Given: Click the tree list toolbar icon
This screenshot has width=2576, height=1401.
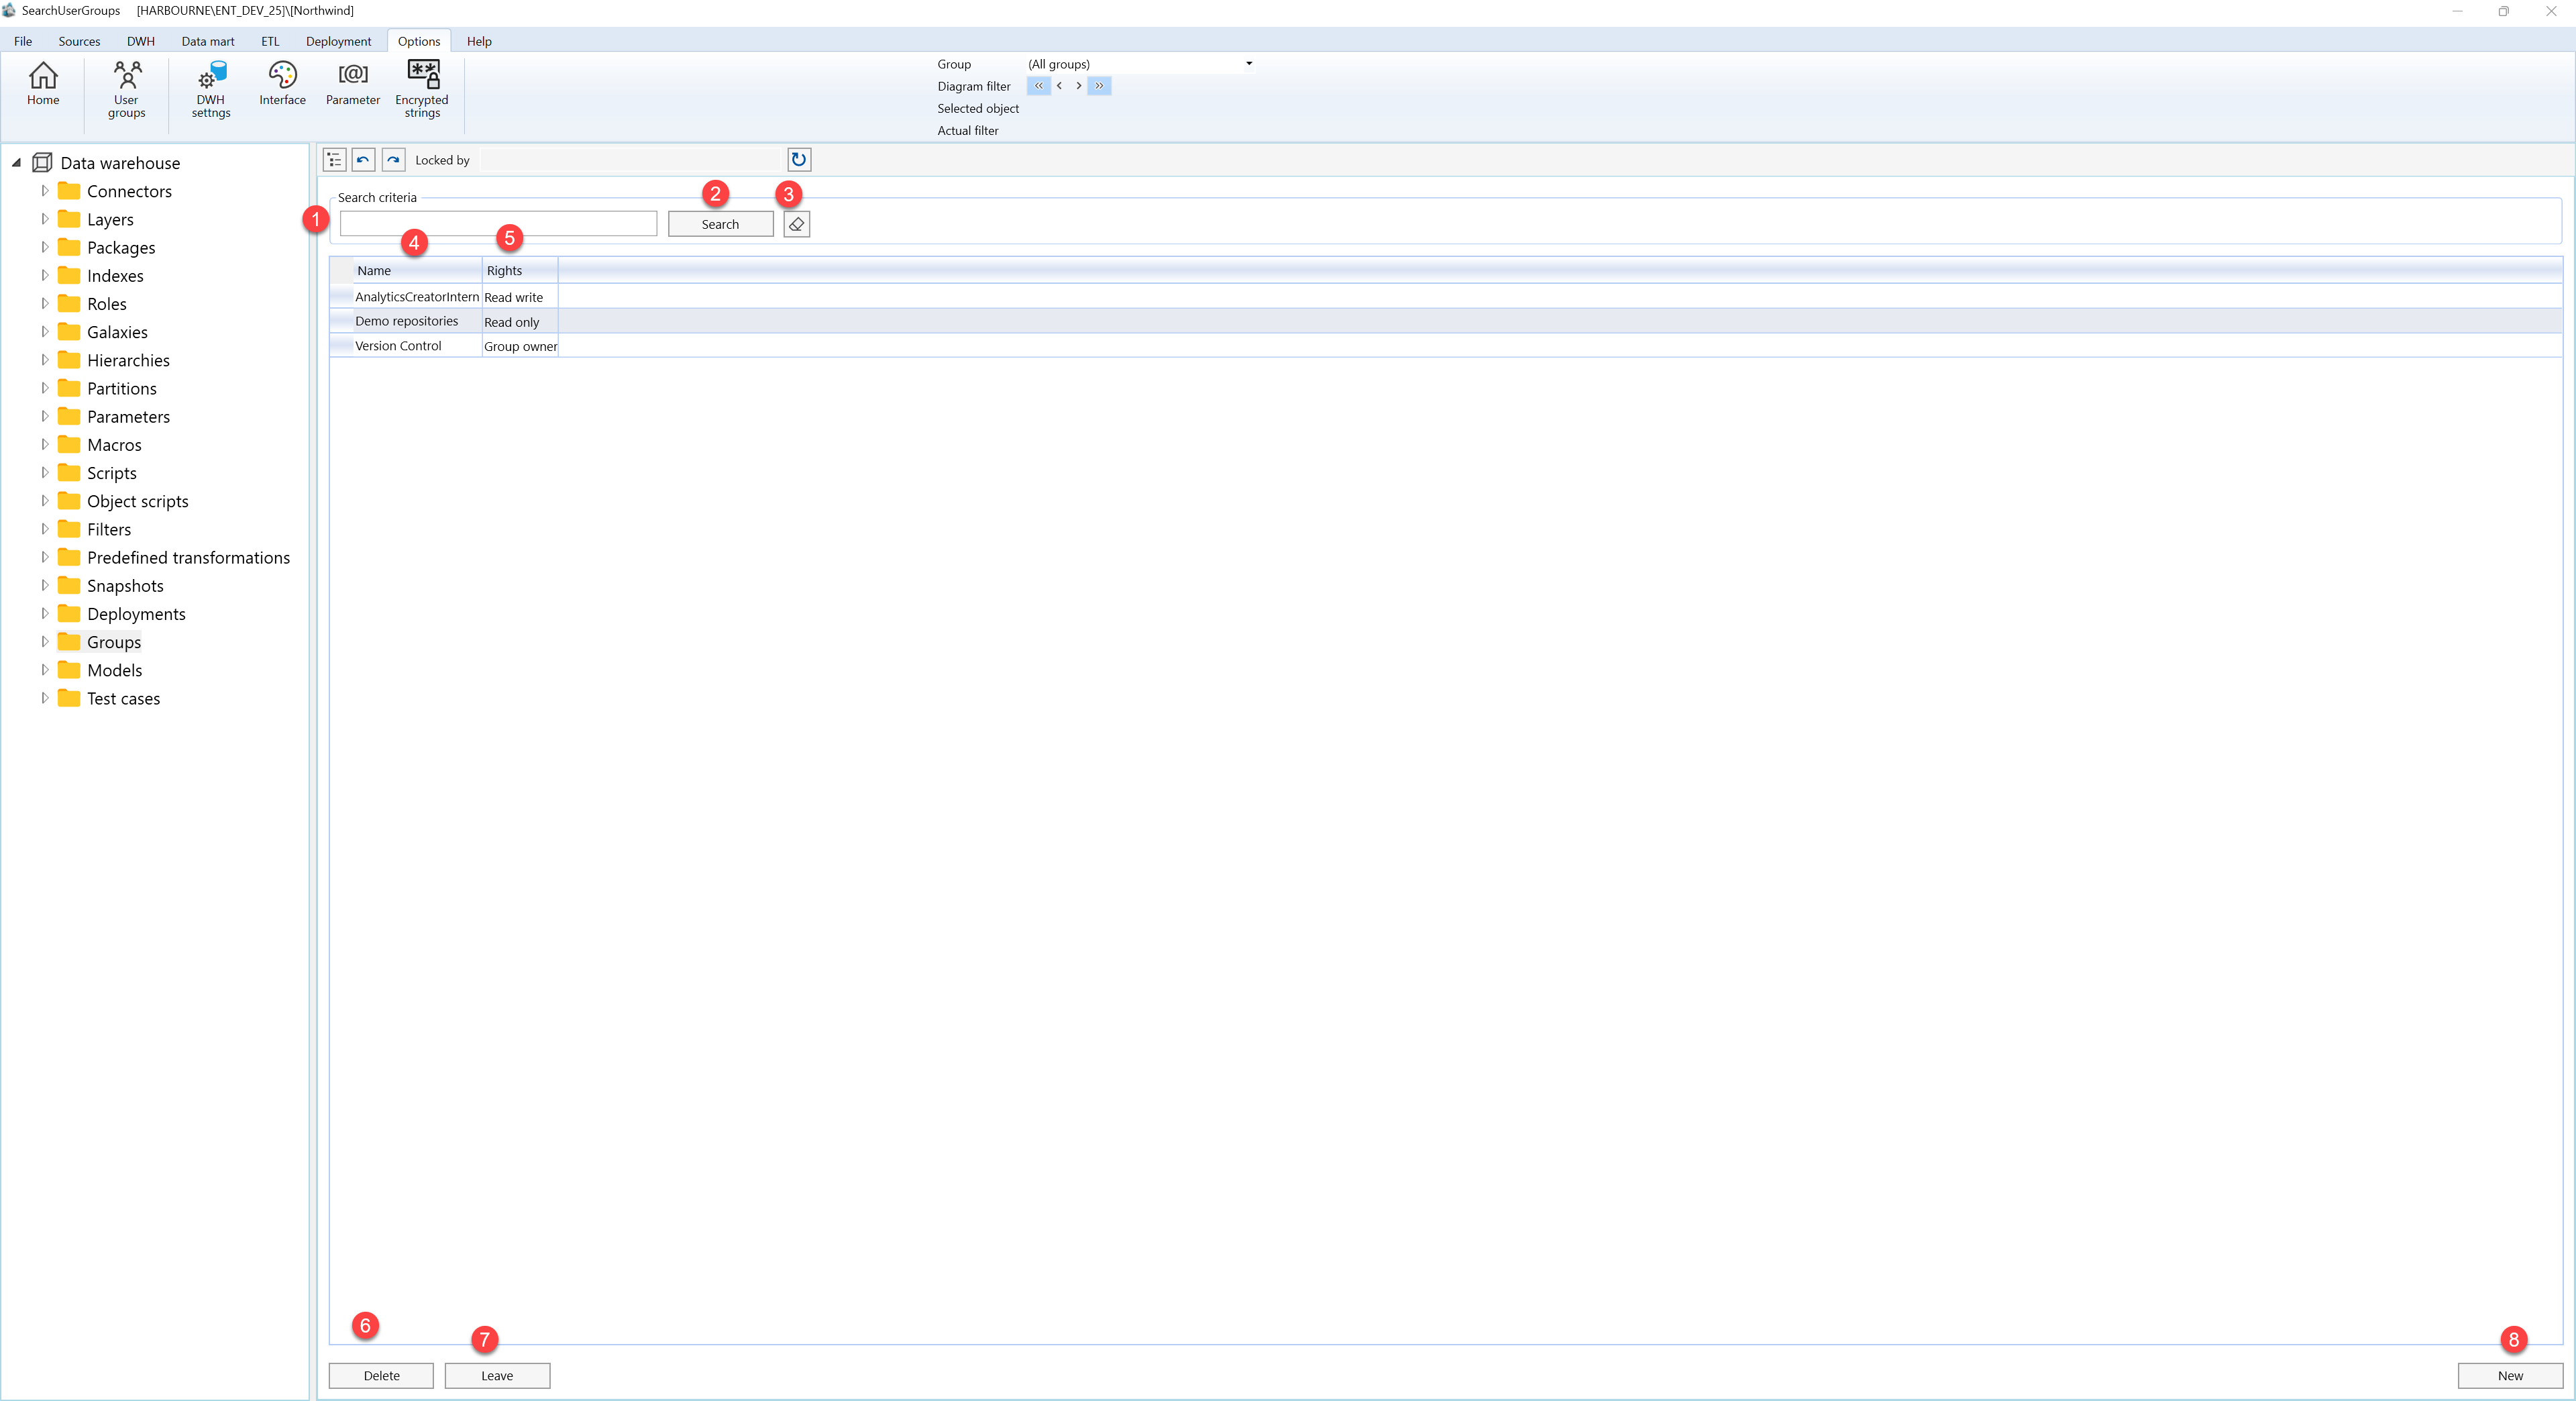Looking at the screenshot, I should pos(334,160).
